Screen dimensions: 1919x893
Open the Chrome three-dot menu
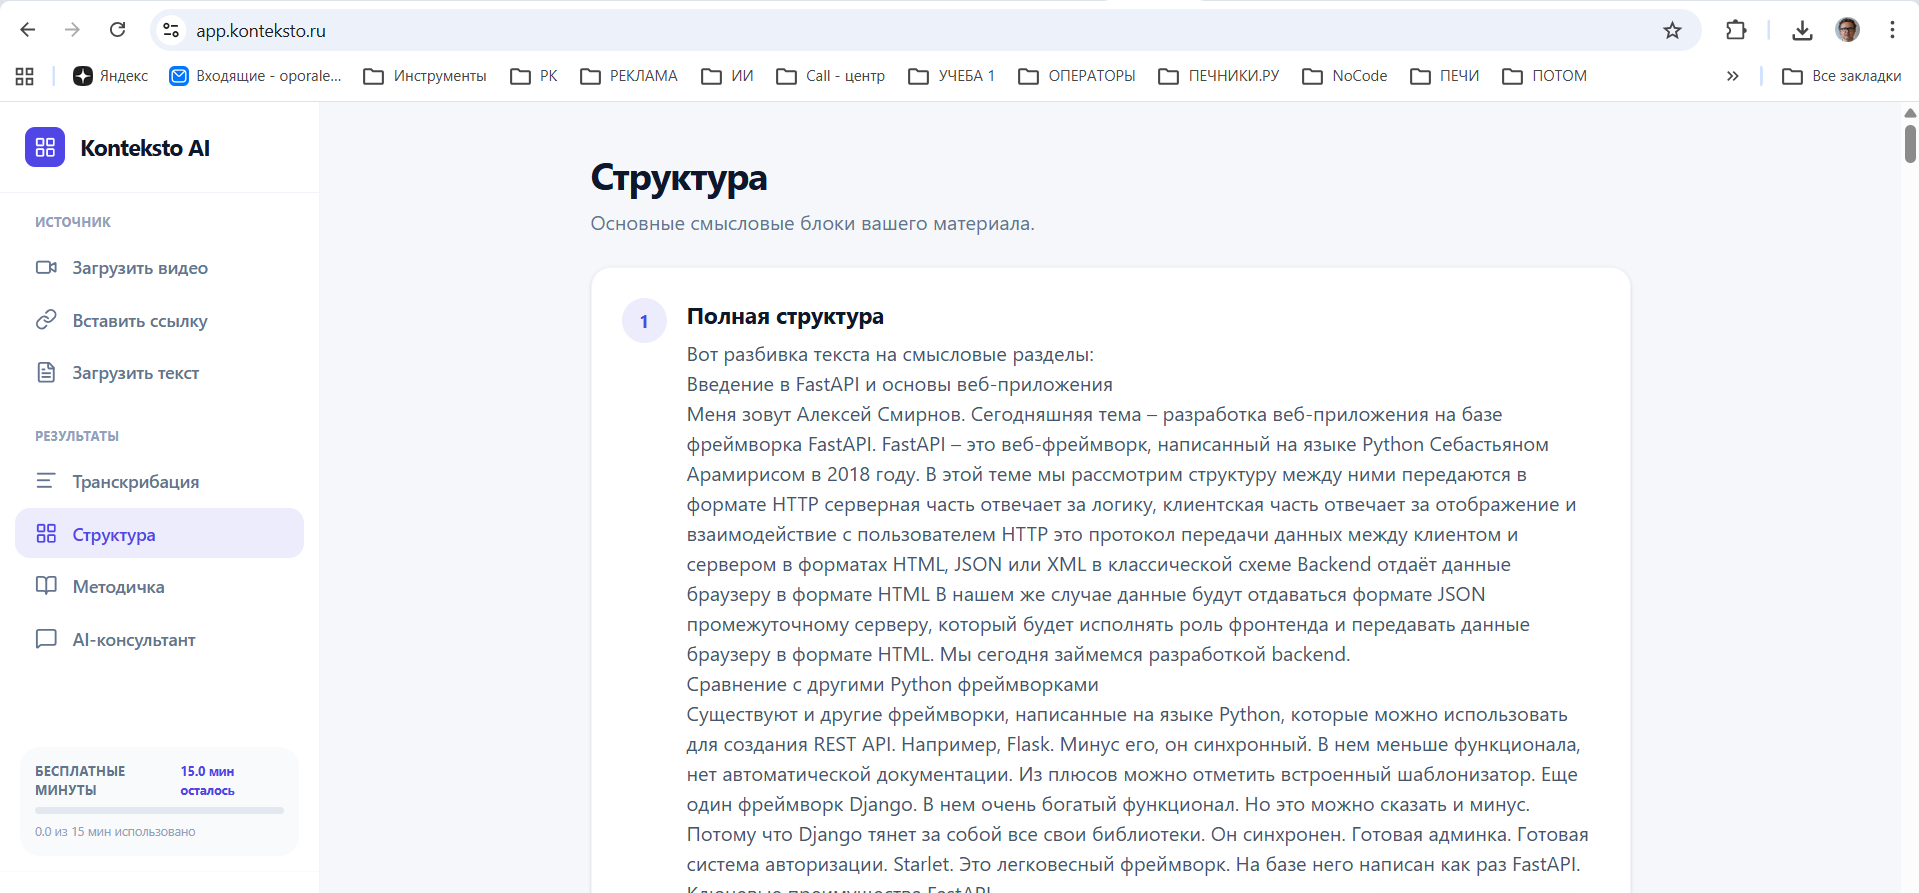pyautogui.click(x=1892, y=30)
